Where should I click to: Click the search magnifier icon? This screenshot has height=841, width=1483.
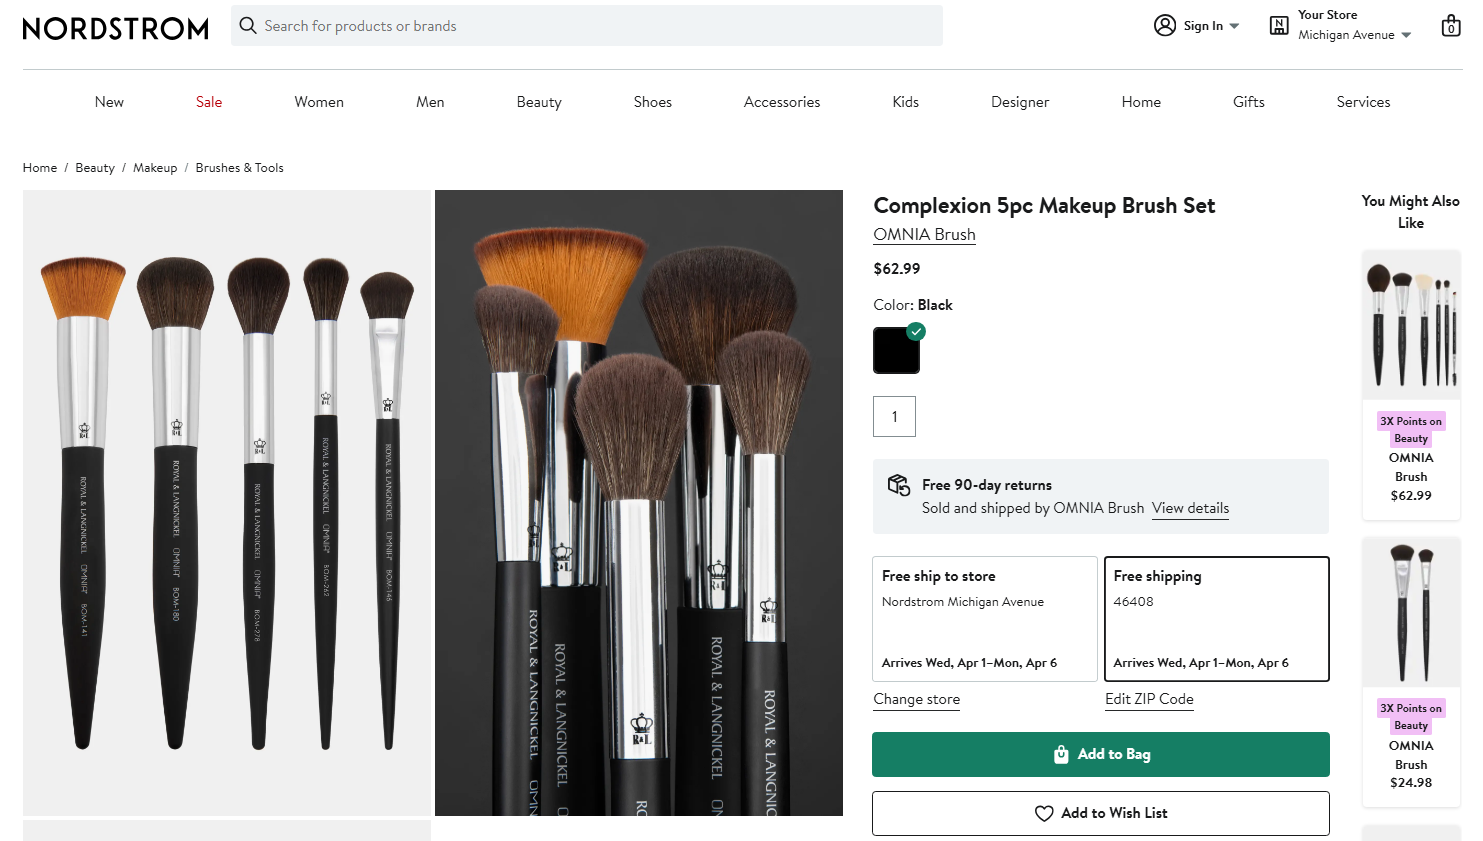click(248, 26)
